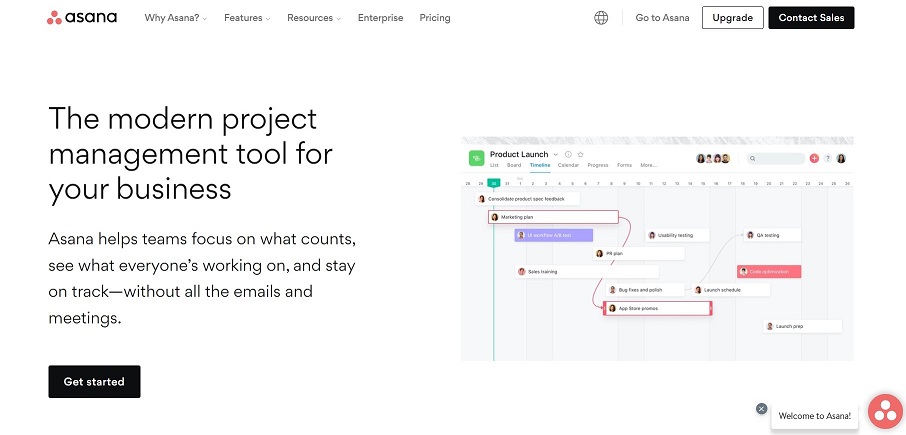This screenshot has width=906, height=435.
Task: Open the language globe selector
Action: (x=601, y=18)
